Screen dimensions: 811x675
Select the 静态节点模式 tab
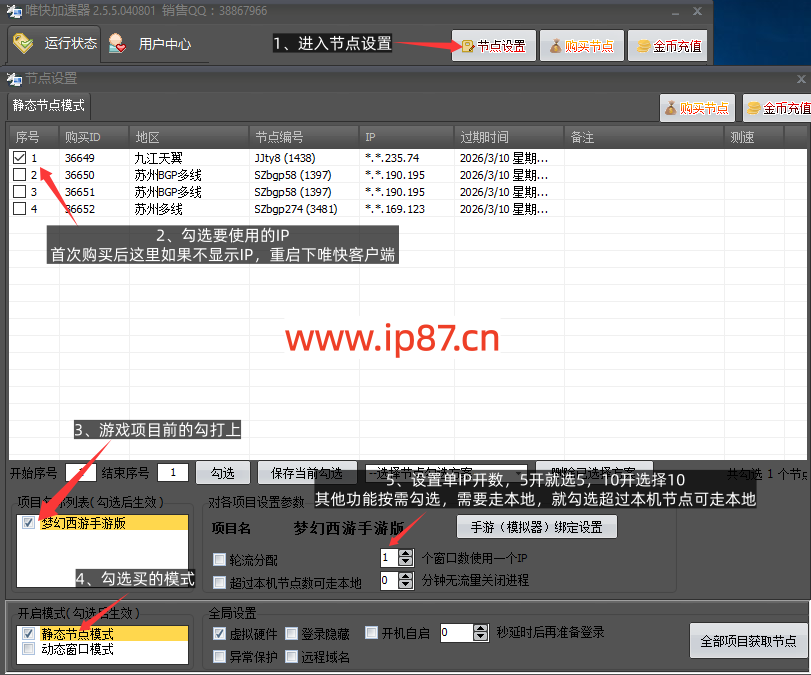pos(48,105)
